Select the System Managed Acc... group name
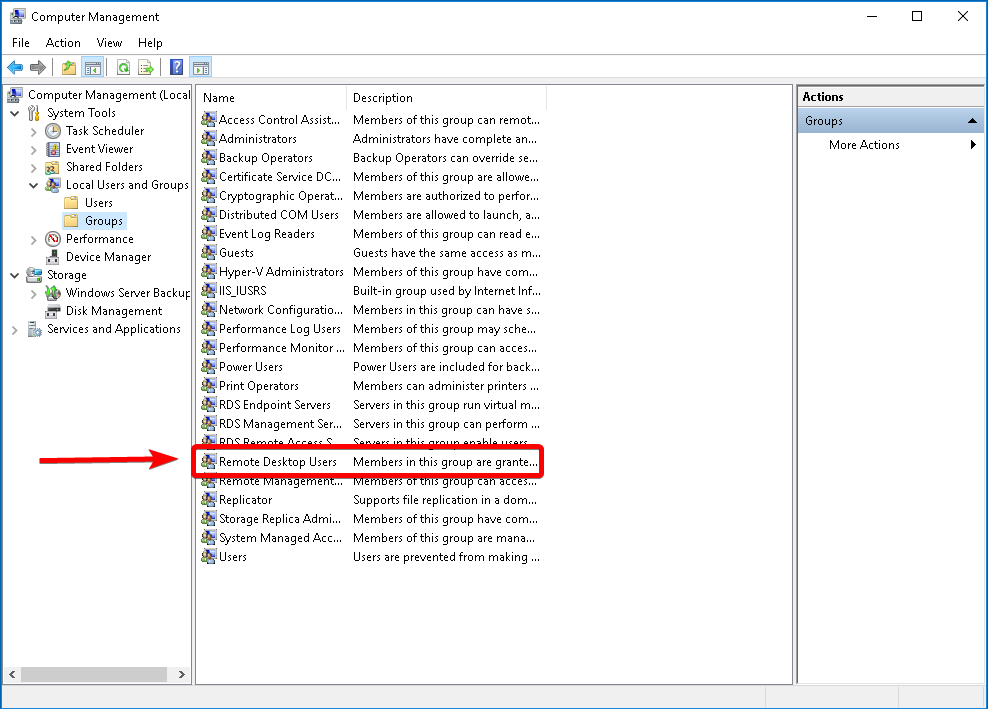The width and height of the screenshot is (988, 709). pyautogui.click(x=280, y=538)
